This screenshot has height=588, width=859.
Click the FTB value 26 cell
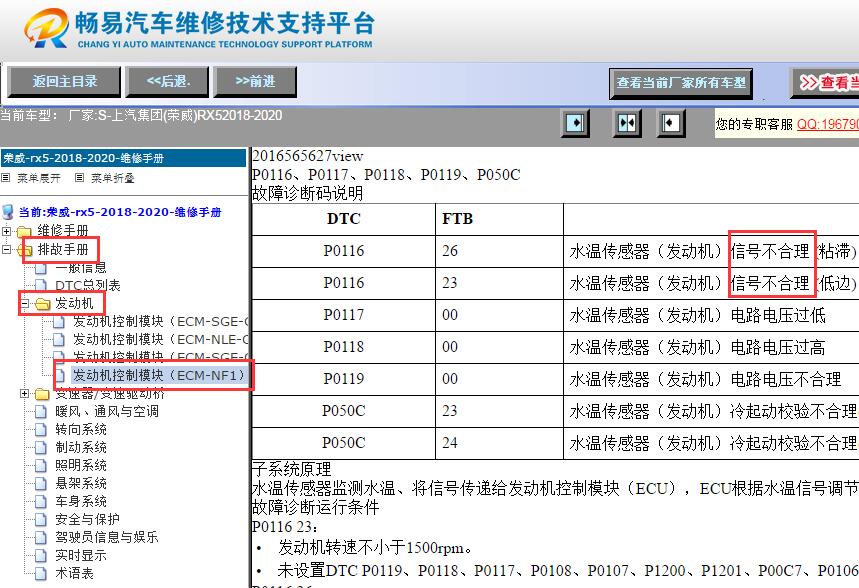click(x=499, y=251)
